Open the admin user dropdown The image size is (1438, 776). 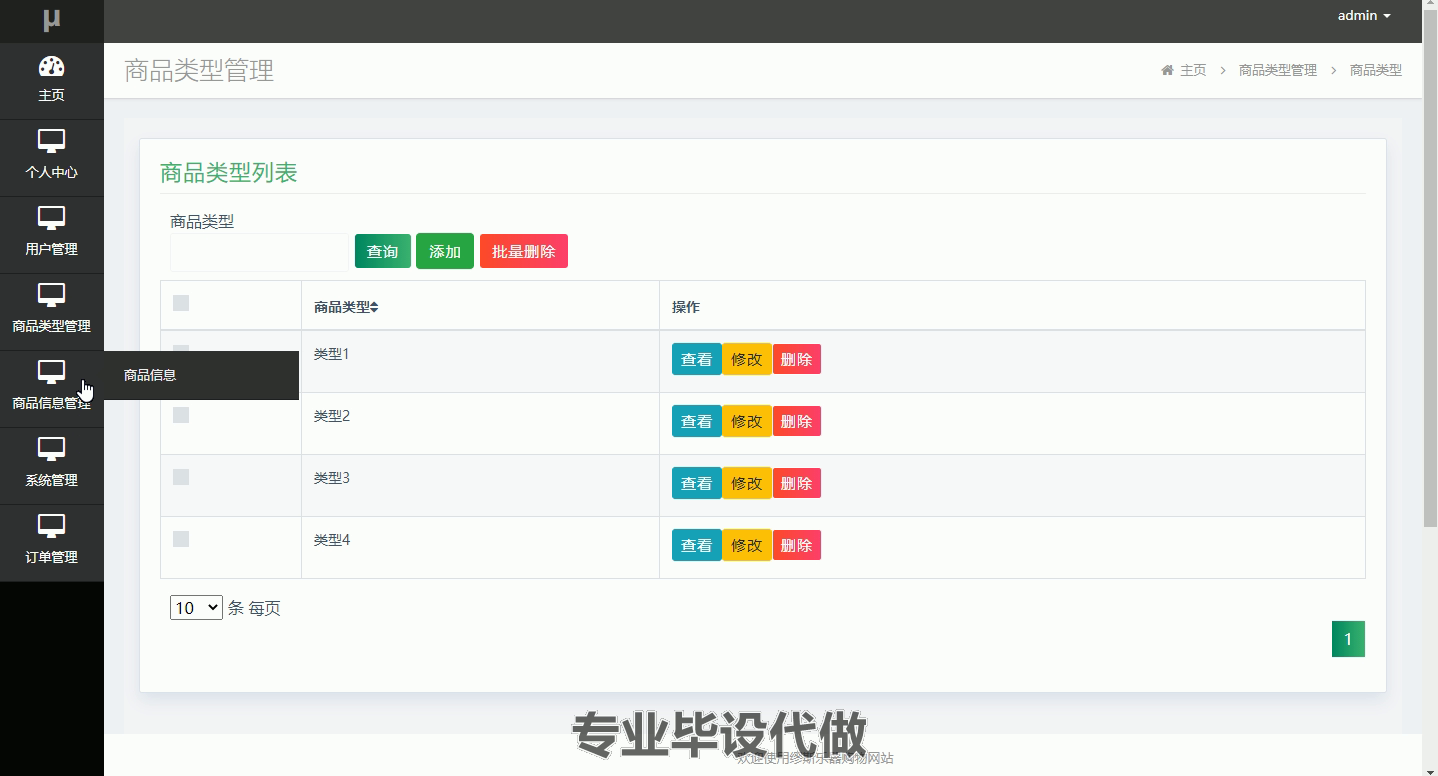click(1364, 16)
